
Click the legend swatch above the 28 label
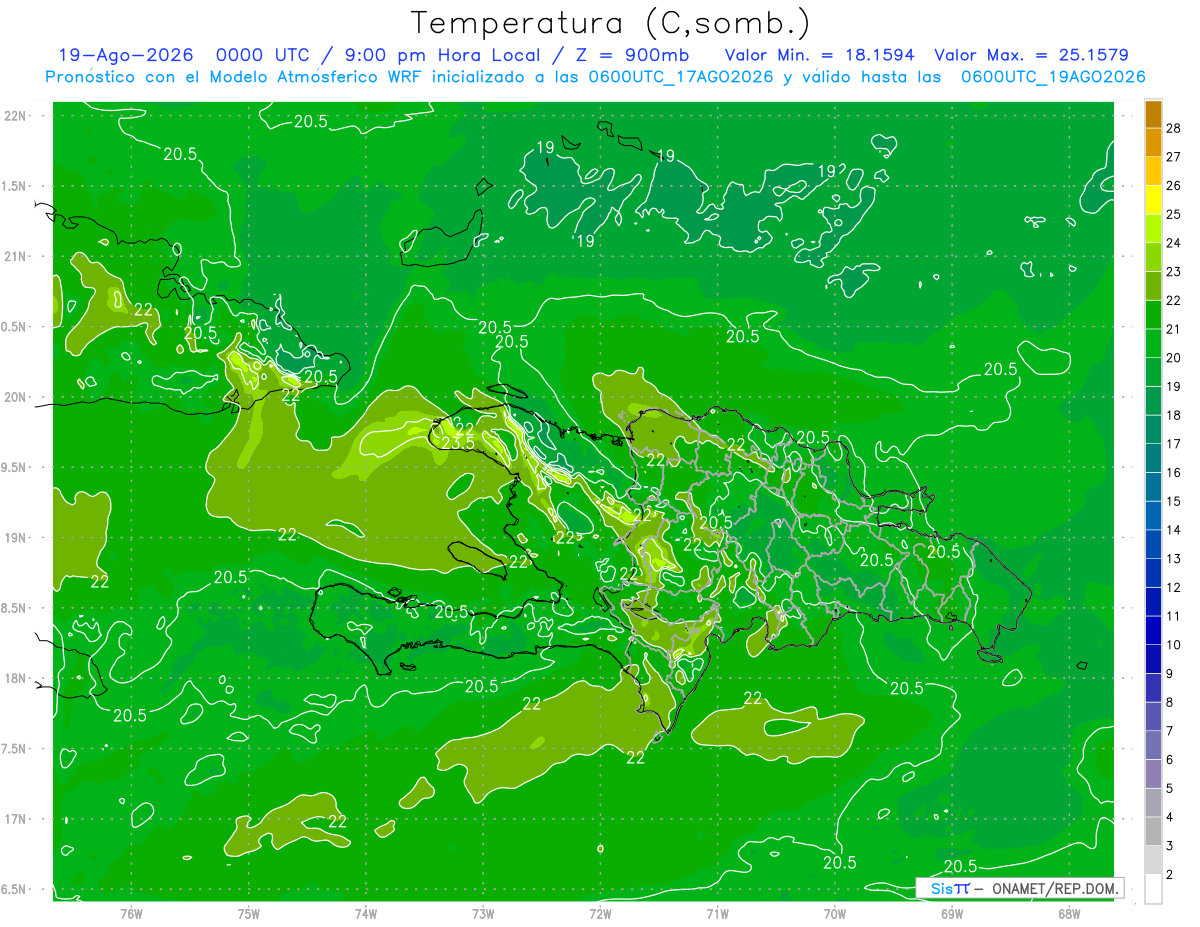coord(1153,114)
